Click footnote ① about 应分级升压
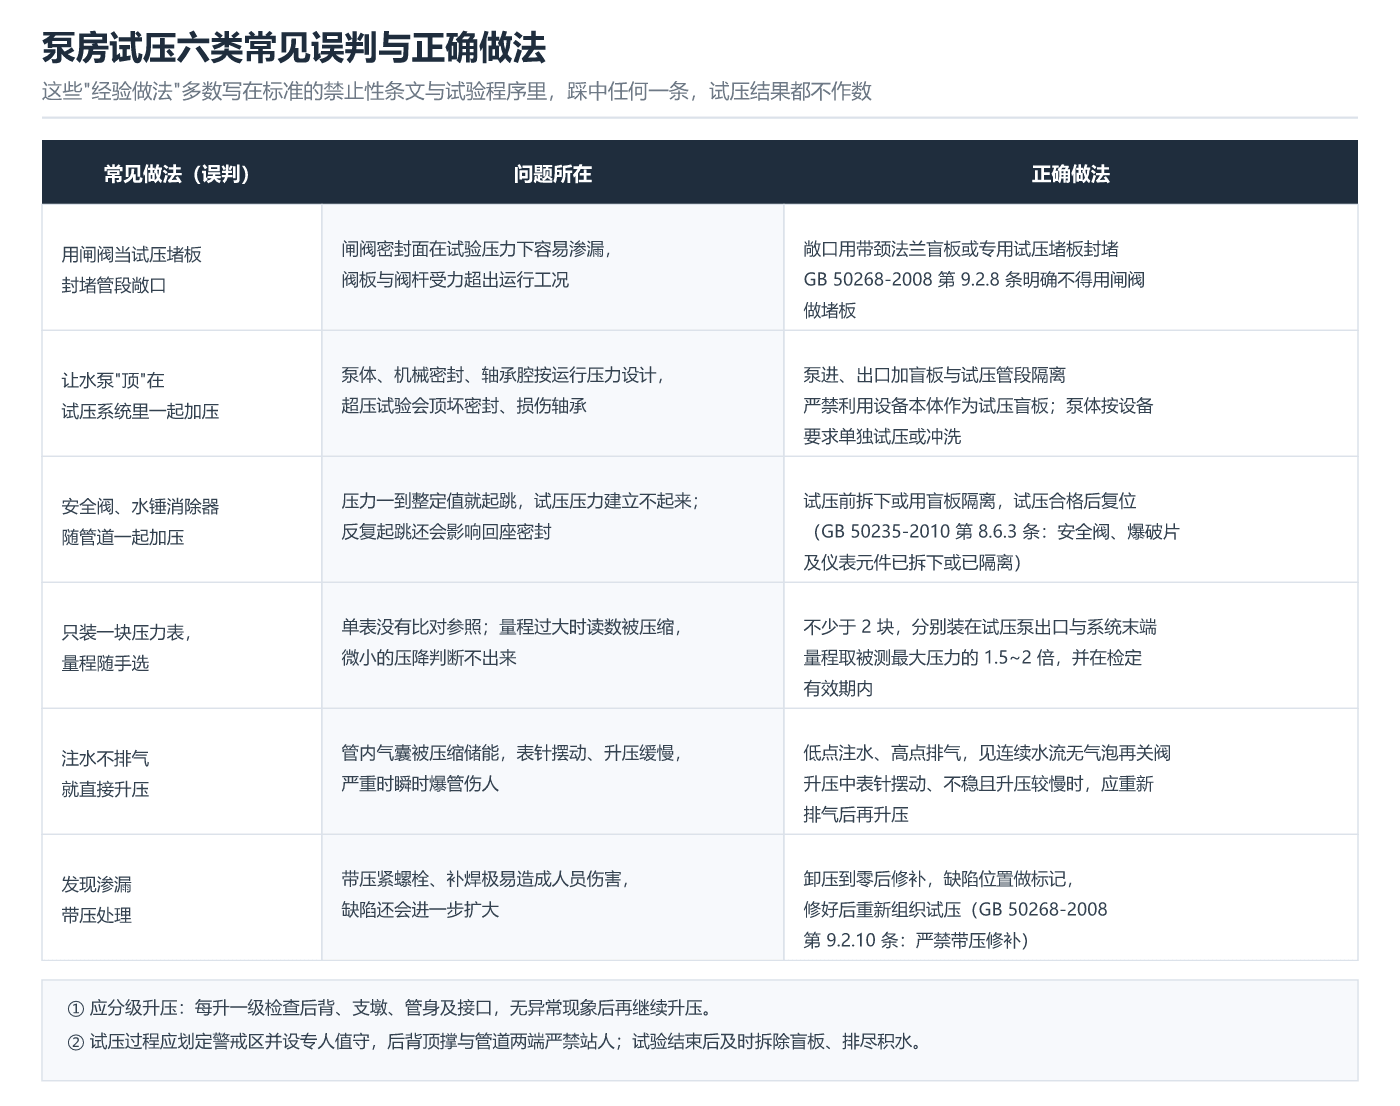 coord(390,1008)
